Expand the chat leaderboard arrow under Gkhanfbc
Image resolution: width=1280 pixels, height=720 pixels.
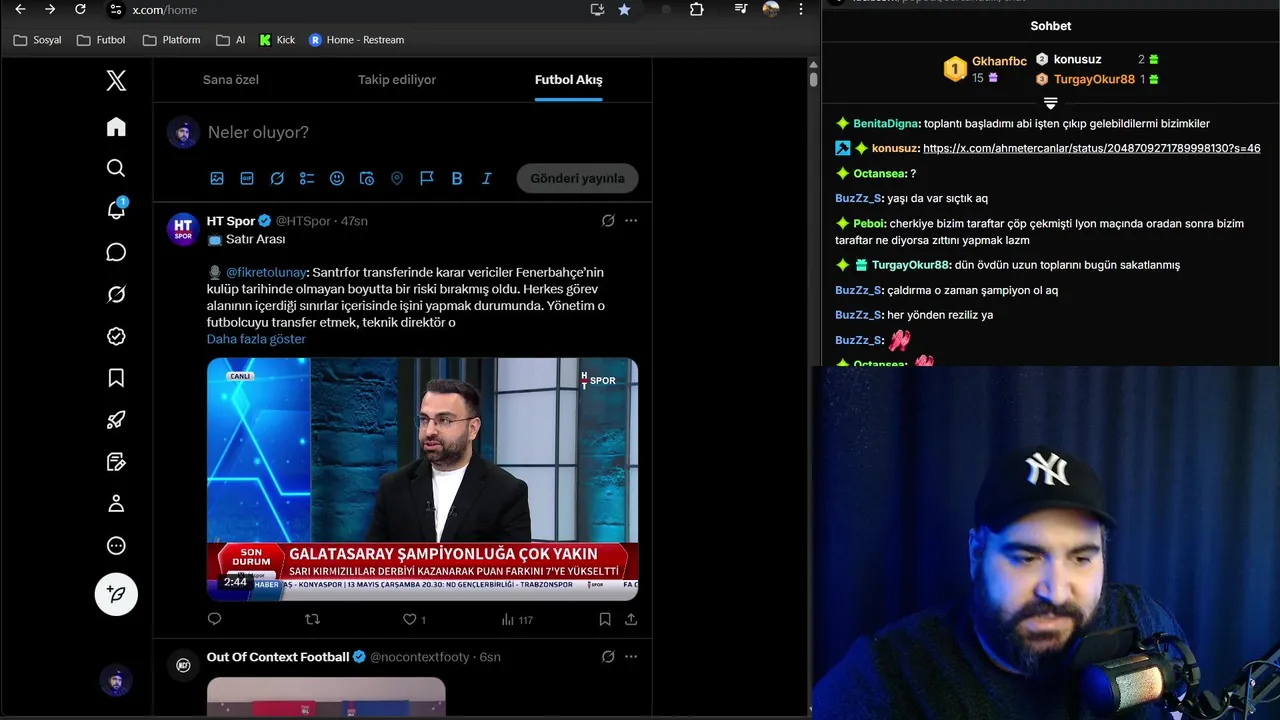1050,103
